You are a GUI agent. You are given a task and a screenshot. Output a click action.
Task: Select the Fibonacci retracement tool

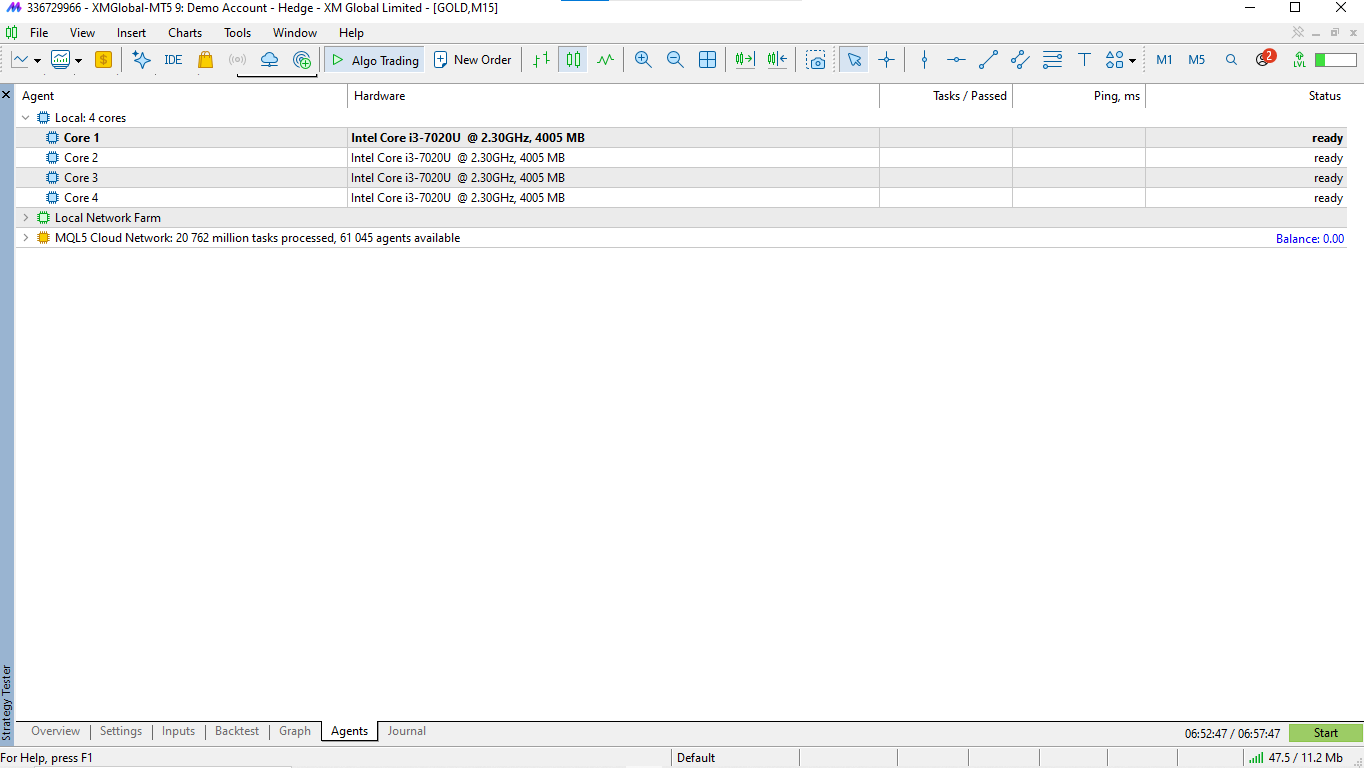[1052, 60]
